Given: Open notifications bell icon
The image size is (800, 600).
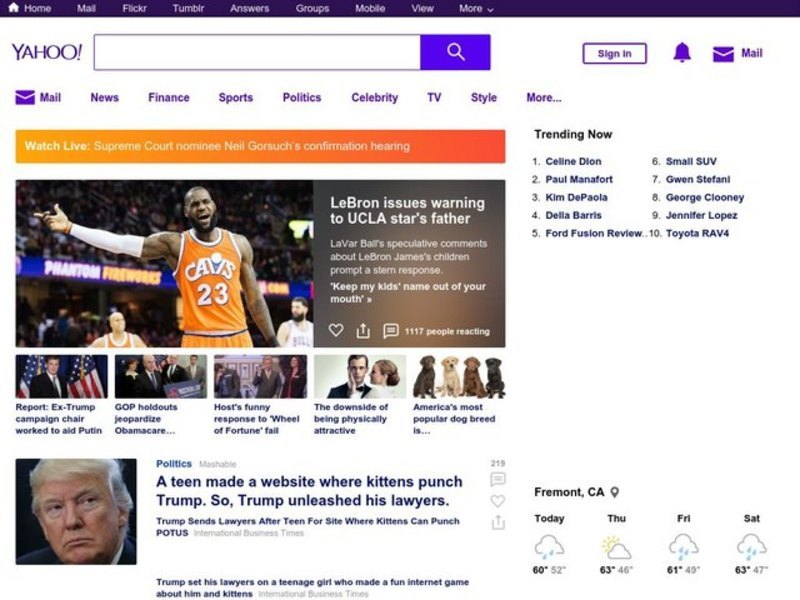Looking at the screenshot, I should pos(682,53).
